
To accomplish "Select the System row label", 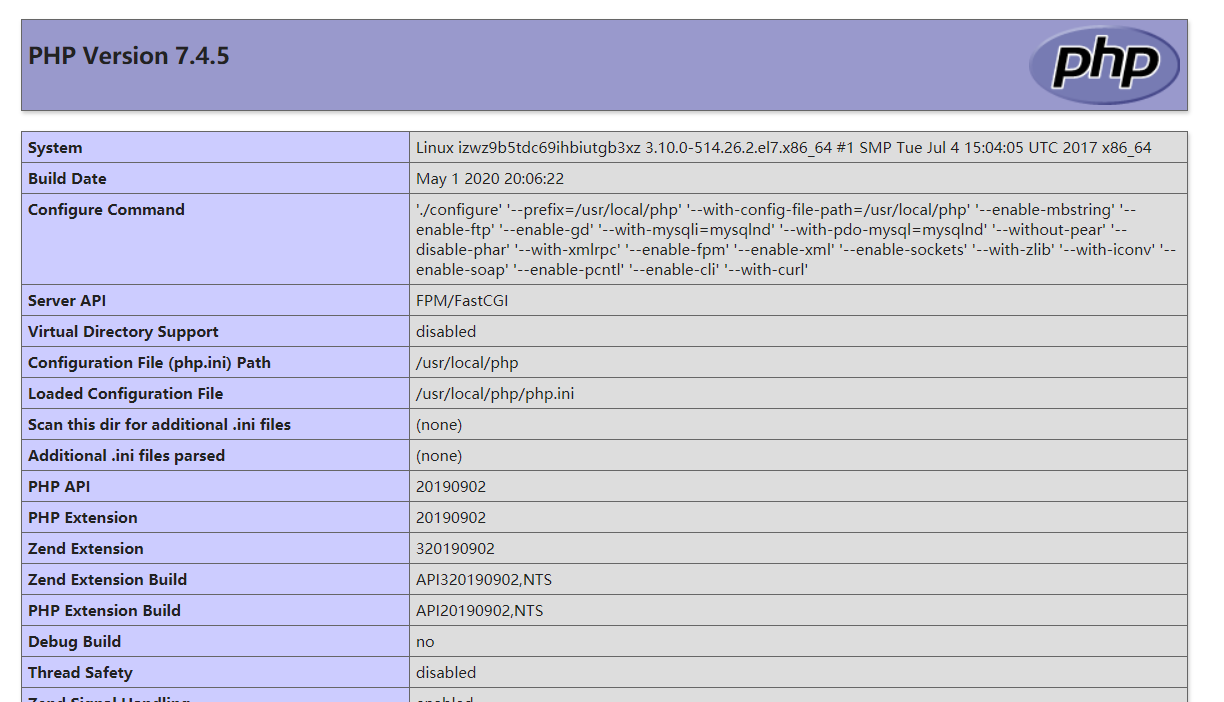I will 55,148.
